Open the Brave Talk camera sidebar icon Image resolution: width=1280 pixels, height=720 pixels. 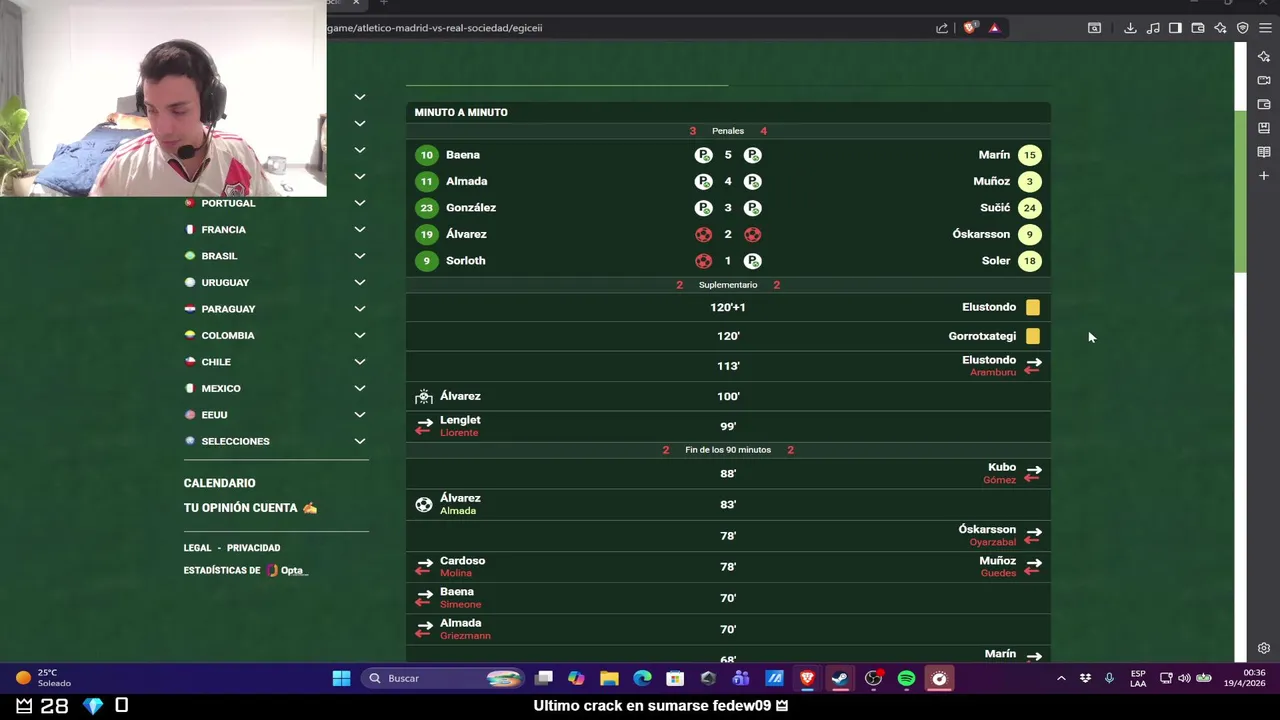(1264, 80)
